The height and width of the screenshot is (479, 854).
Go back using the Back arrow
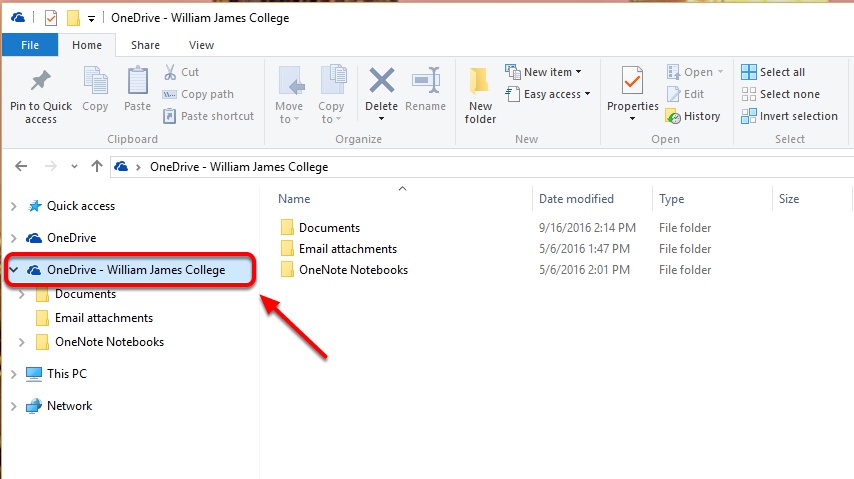[x=21, y=166]
